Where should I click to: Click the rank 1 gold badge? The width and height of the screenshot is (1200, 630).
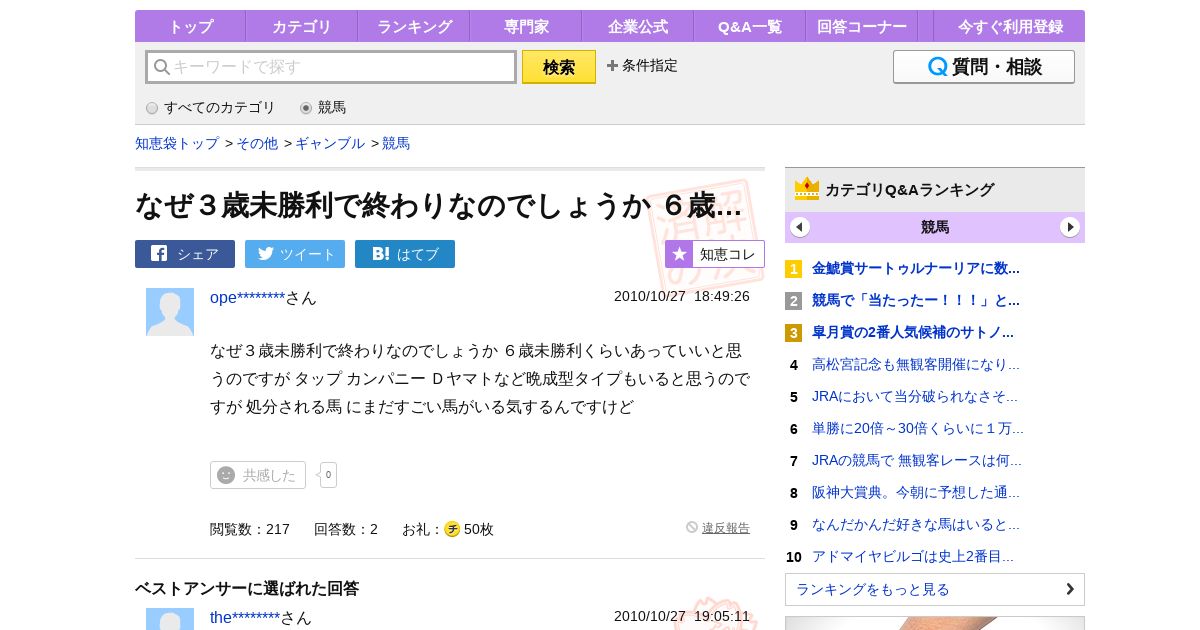coord(793,269)
